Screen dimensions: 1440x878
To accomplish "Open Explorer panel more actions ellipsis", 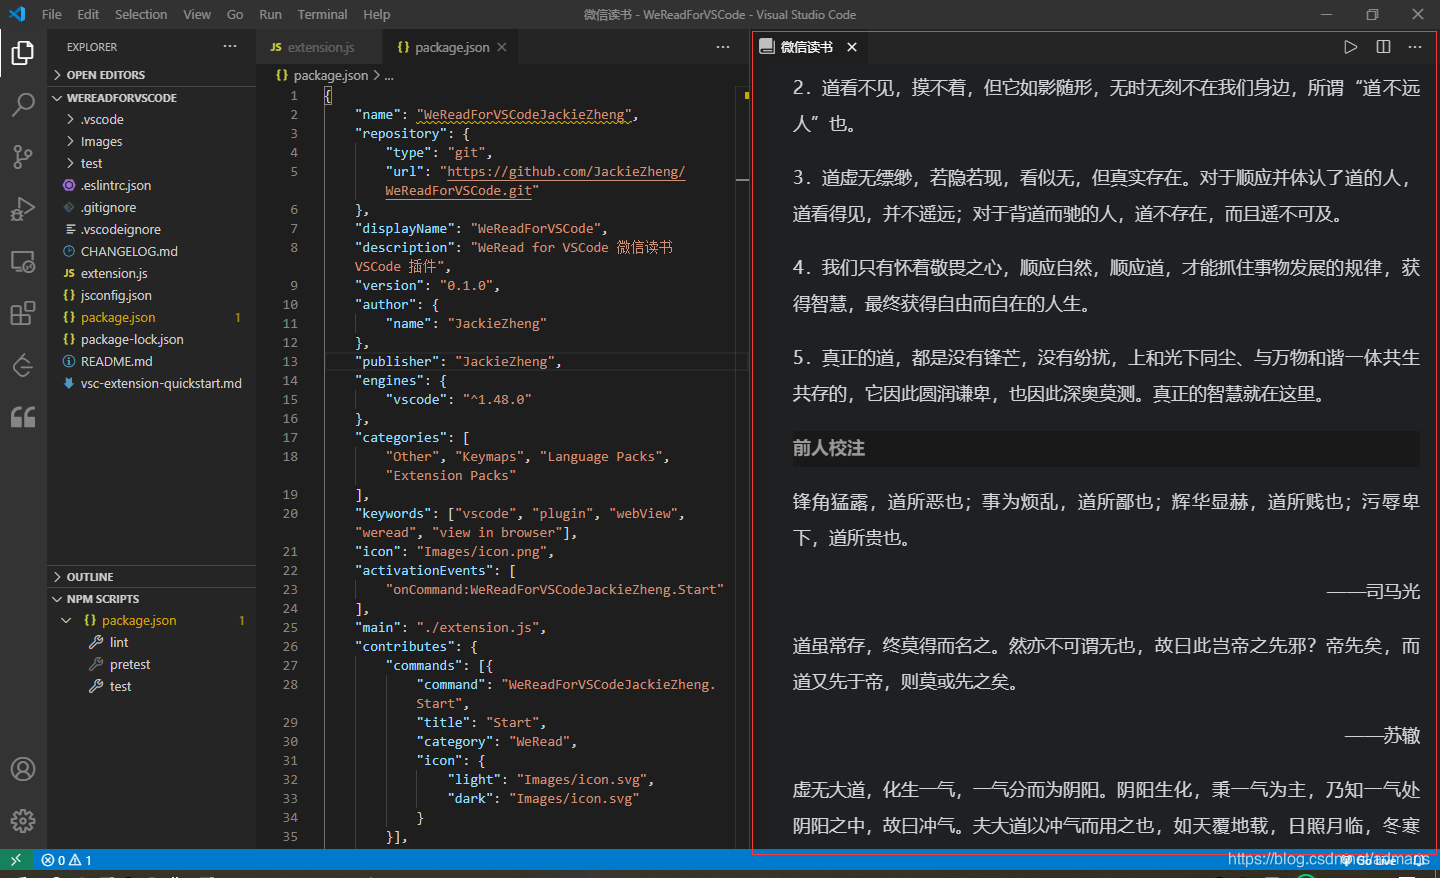I will tap(230, 47).
